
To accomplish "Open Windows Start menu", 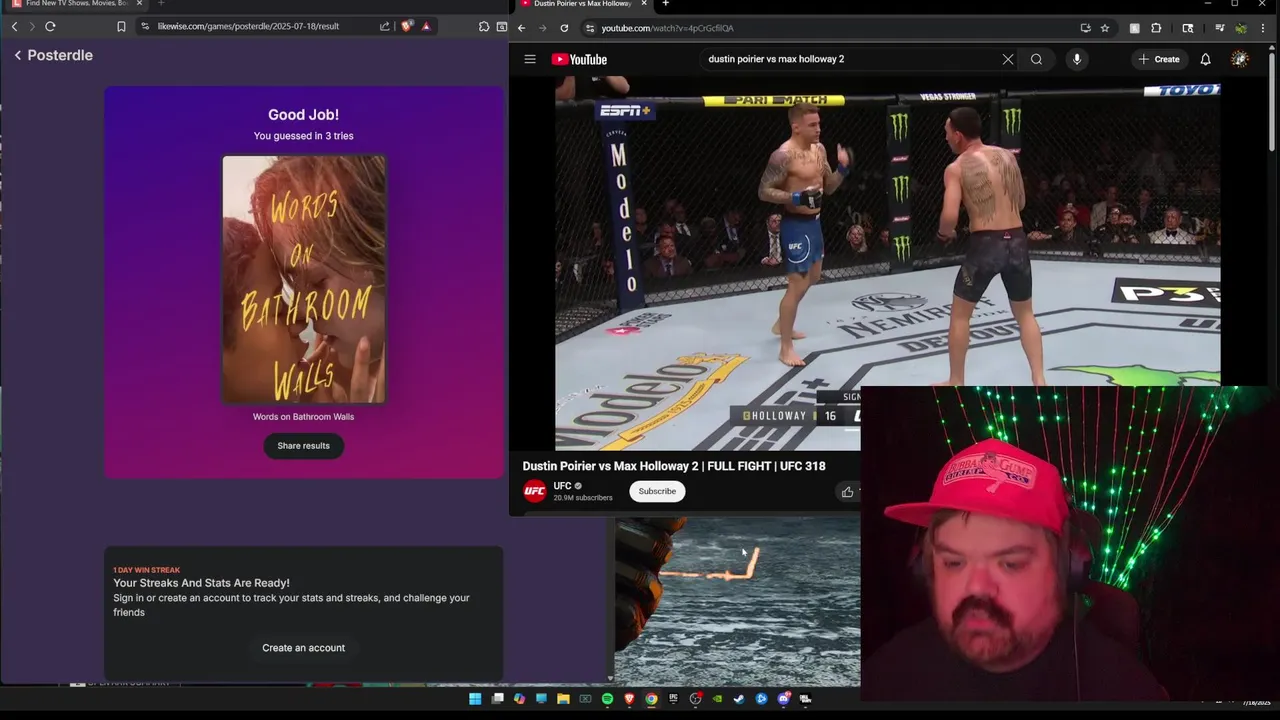I will [x=475, y=698].
